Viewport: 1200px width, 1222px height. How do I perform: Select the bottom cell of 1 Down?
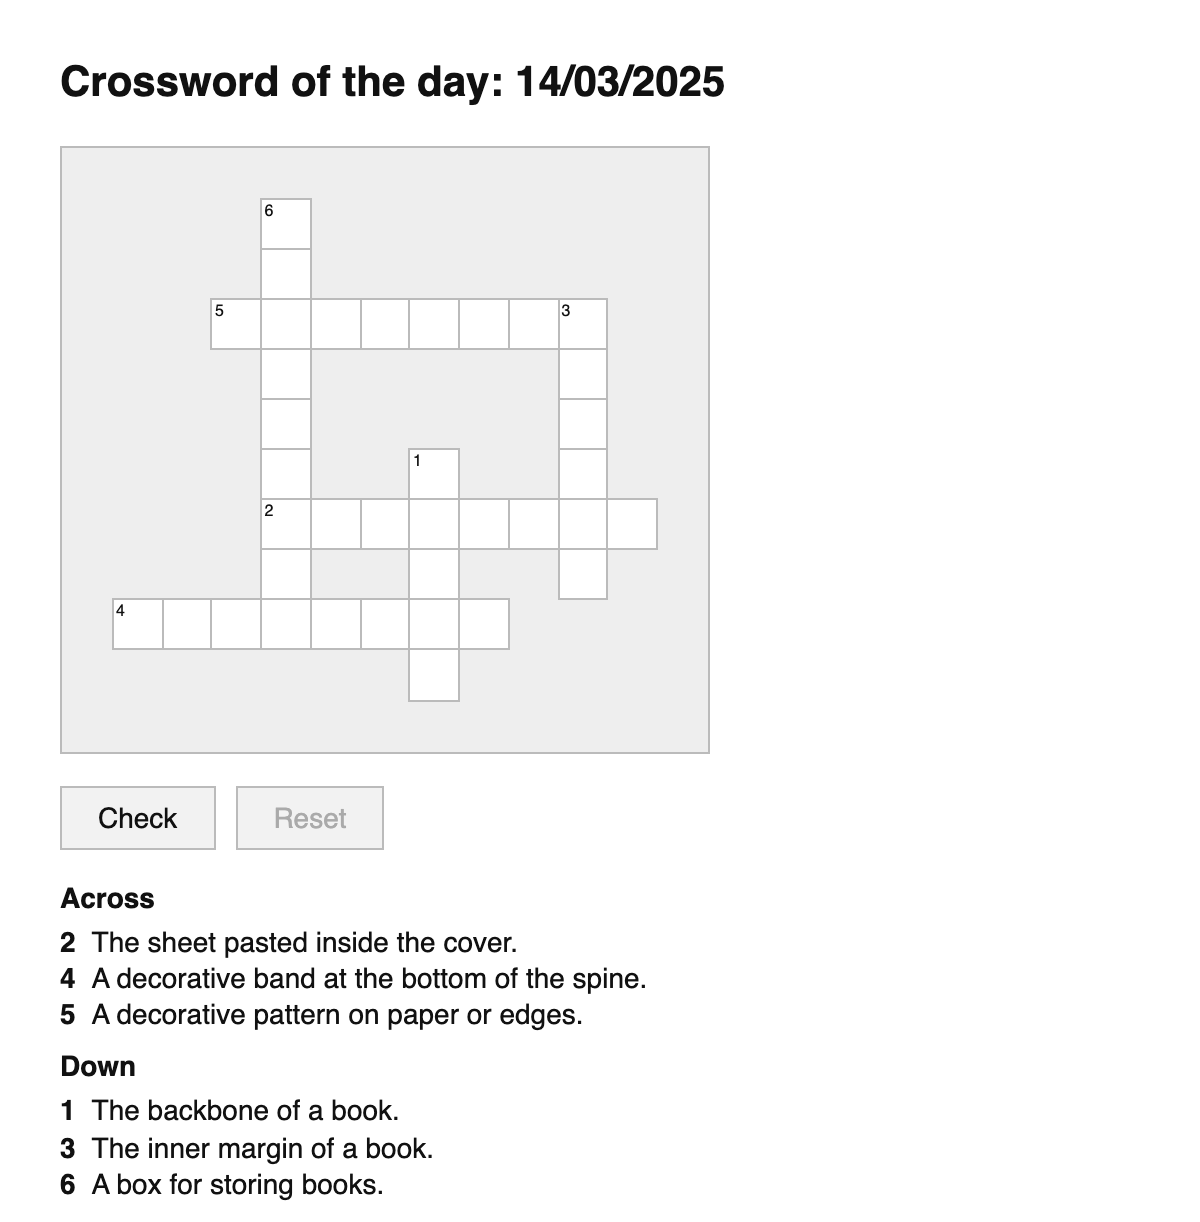[435, 674]
